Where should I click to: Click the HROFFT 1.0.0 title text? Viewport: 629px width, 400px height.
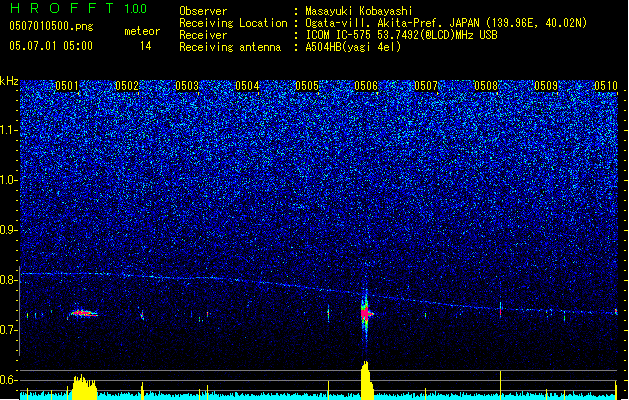coord(78,8)
